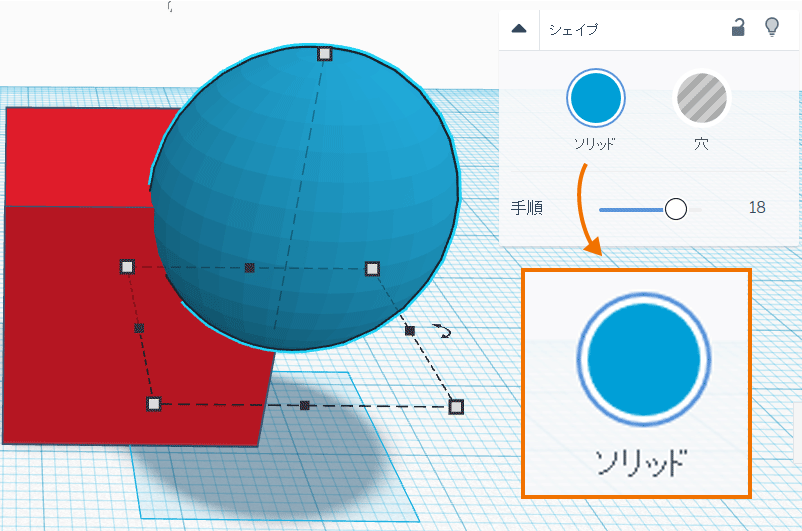Click the 手順 label
The height and width of the screenshot is (531, 802).
(526, 208)
